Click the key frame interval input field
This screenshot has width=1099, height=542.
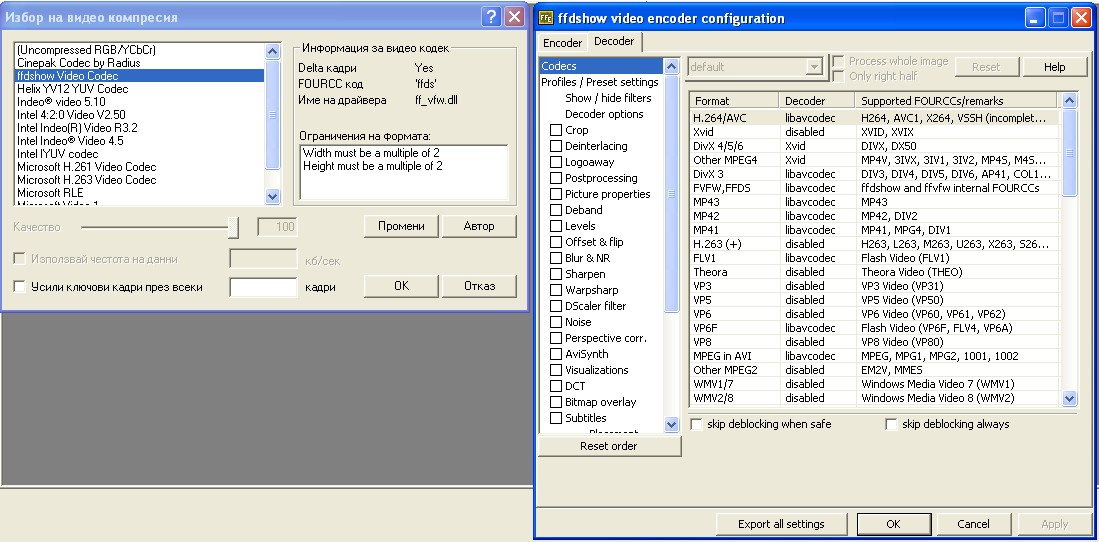pyautogui.click(x=264, y=287)
